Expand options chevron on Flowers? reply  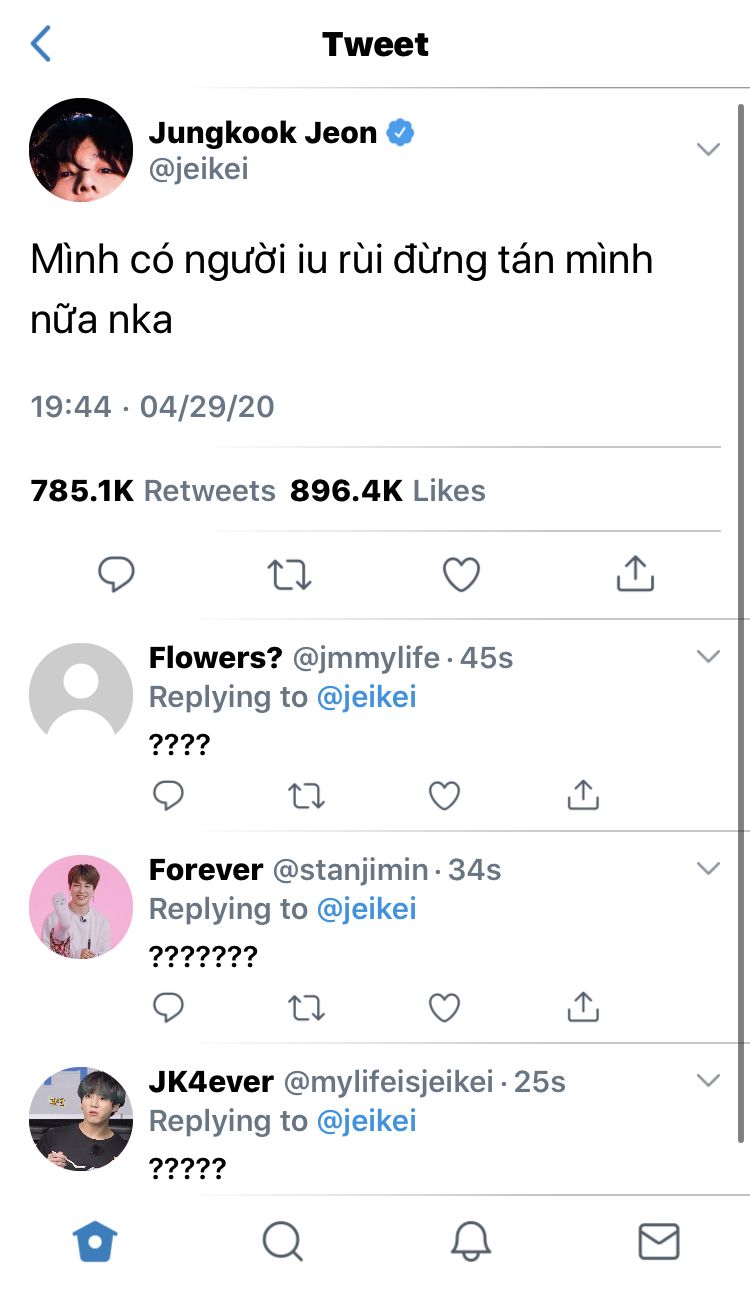(x=708, y=657)
